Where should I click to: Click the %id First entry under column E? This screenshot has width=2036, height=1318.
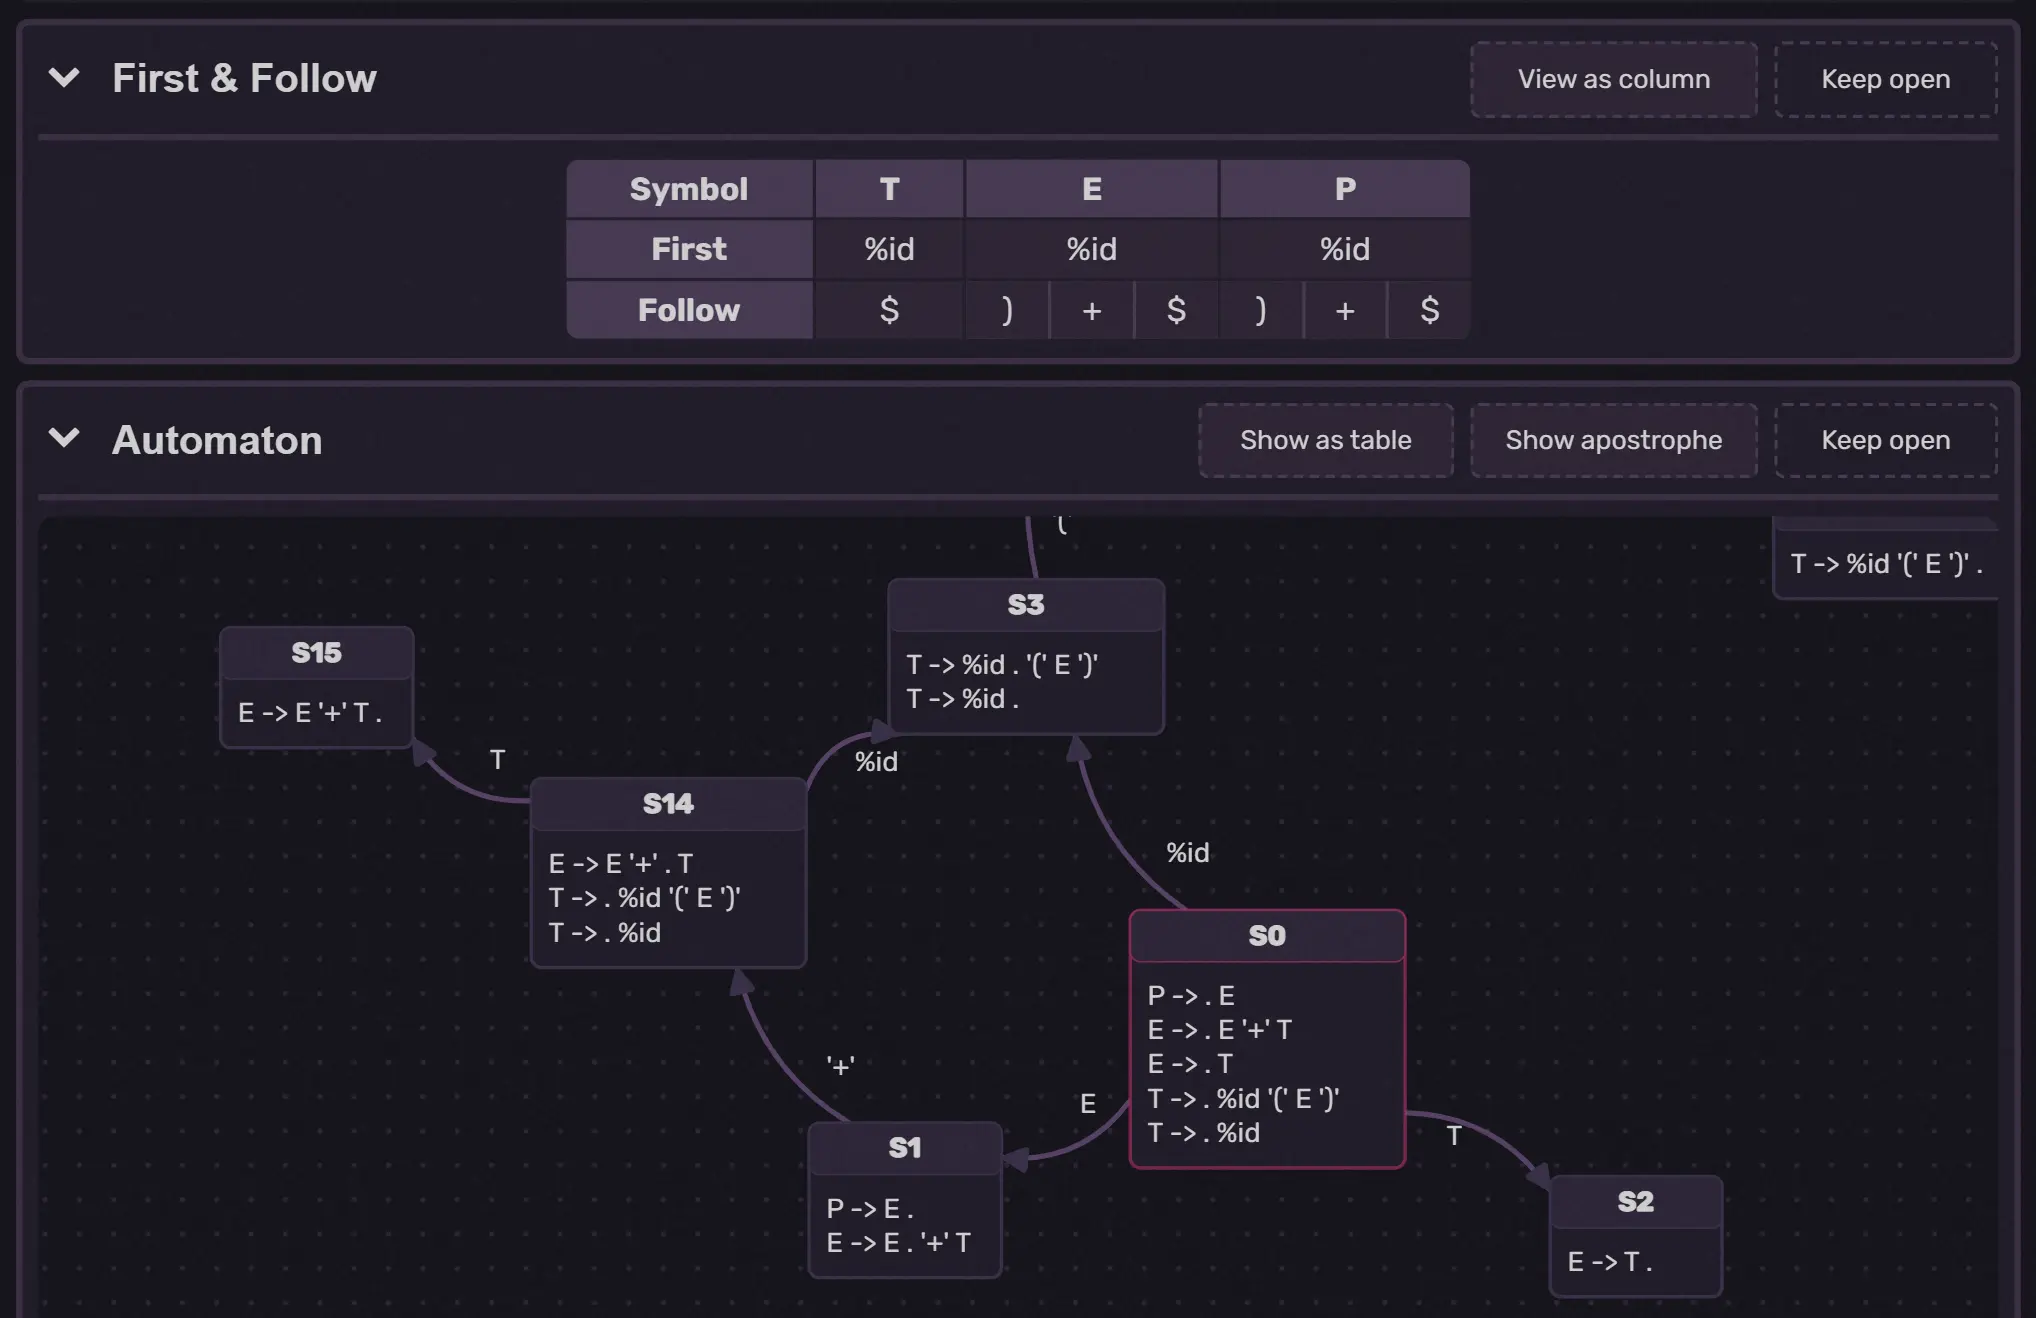1090,249
